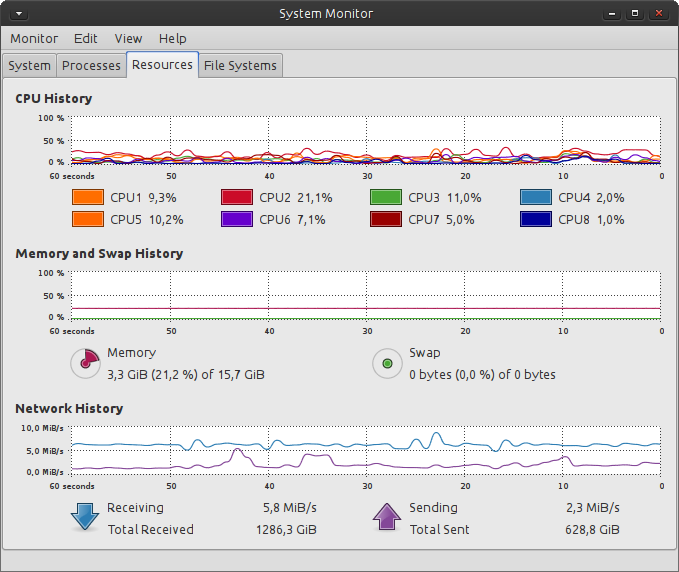Viewport: 679px width, 572px height.
Task: Open the Monitor menu
Action: point(34,38)
